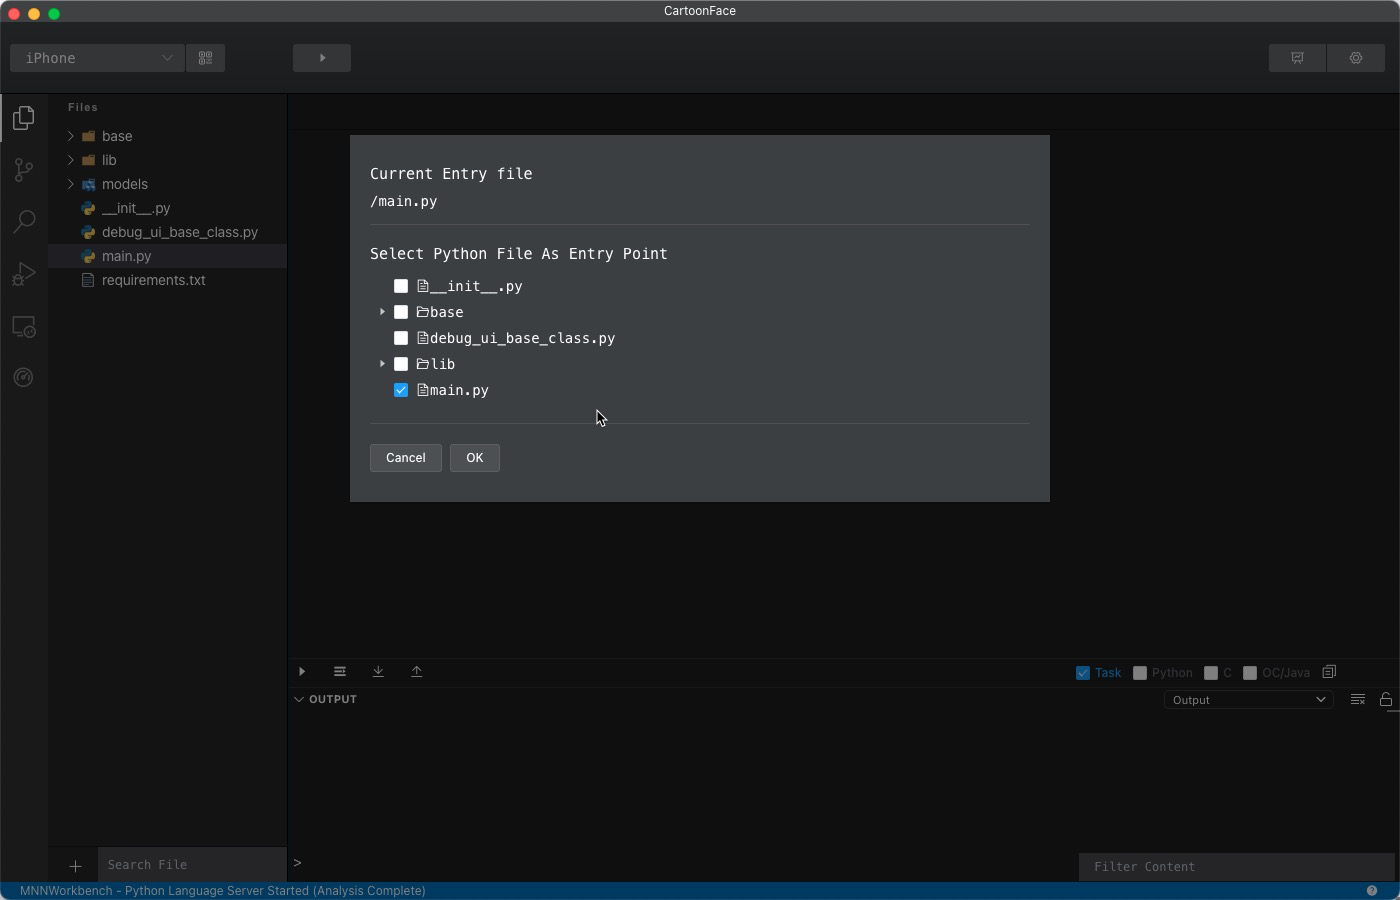Open the settings gear icon
The image size is (1400, 900).
tap(1356, 58)
